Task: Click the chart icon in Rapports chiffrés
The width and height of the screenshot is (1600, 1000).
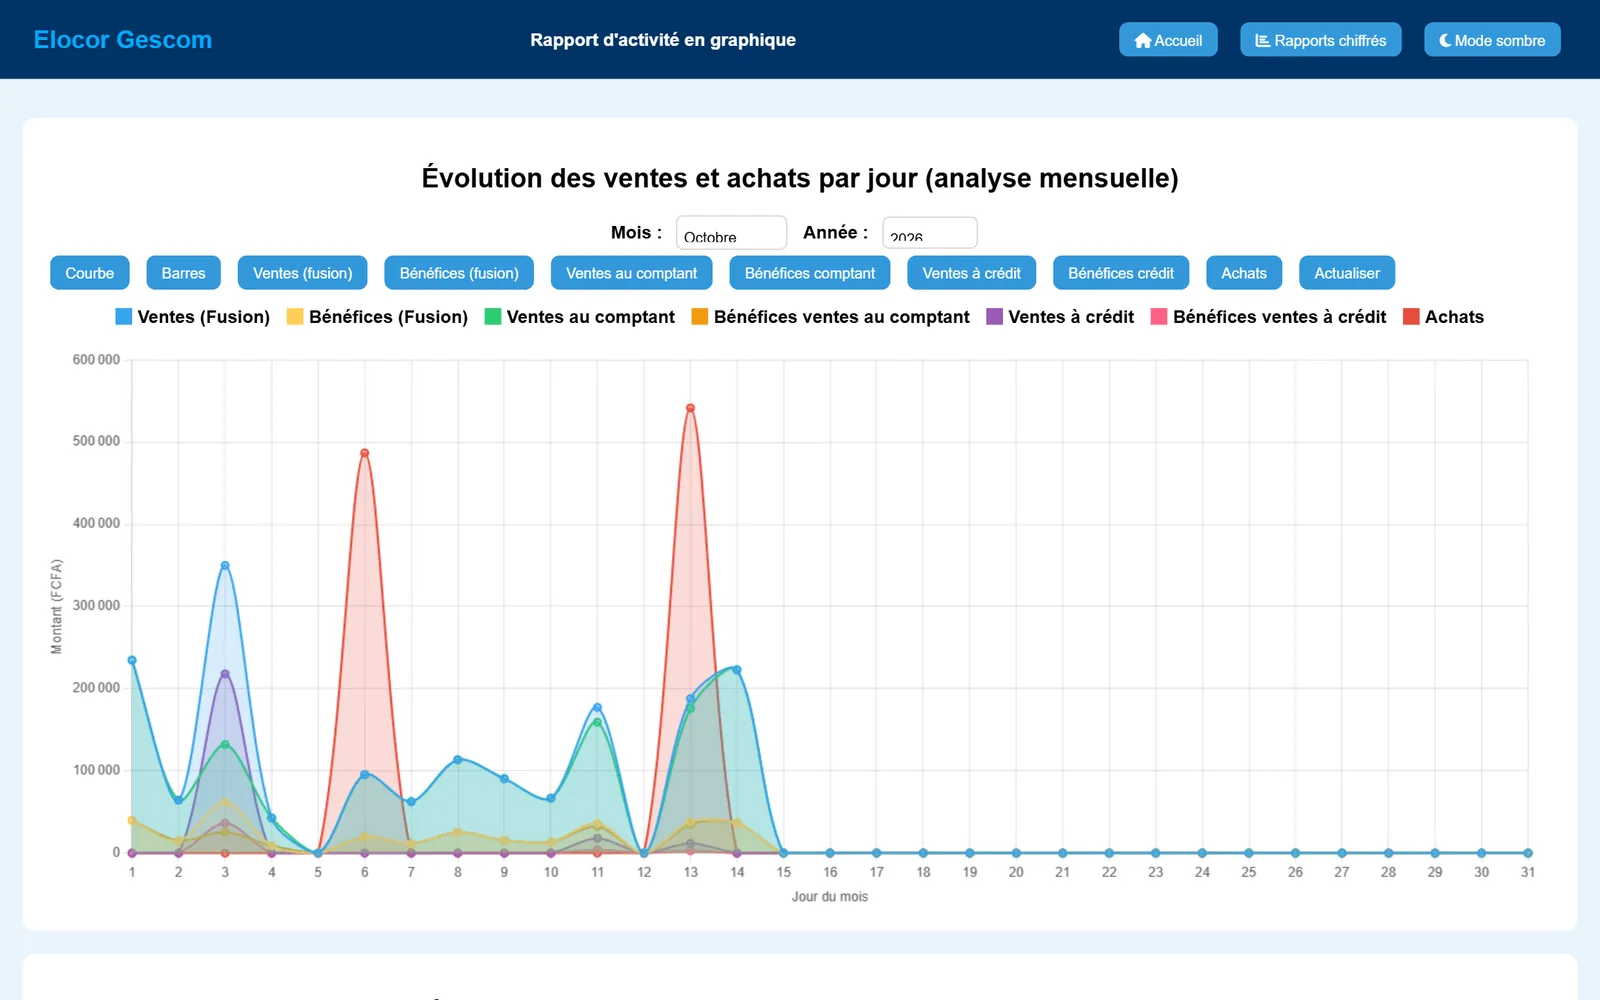Action: point(1263,41)
